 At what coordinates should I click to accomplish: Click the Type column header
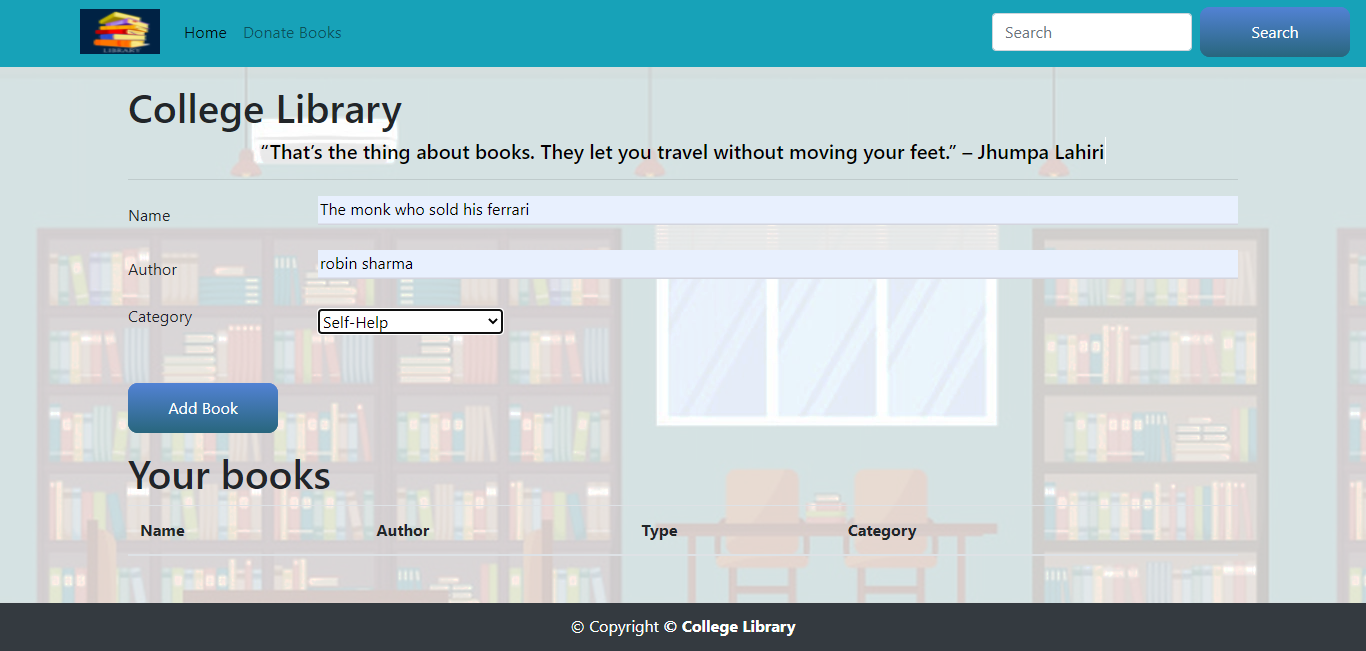click(x=659, y=531)
